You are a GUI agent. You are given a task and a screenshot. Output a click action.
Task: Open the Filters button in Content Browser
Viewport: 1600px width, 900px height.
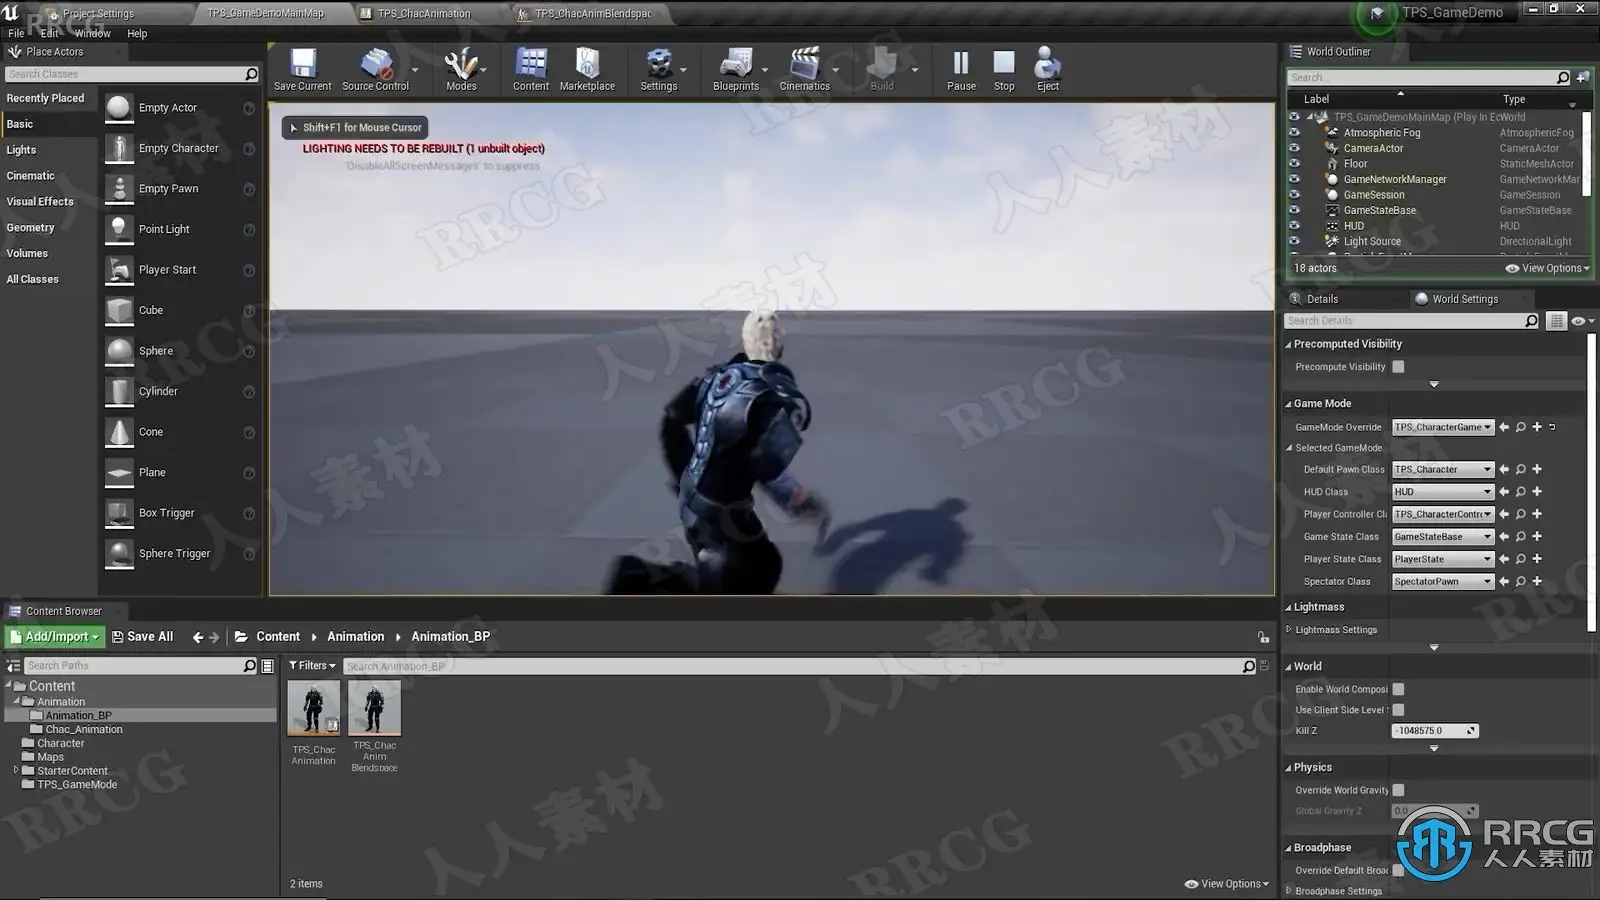[312, 666]
